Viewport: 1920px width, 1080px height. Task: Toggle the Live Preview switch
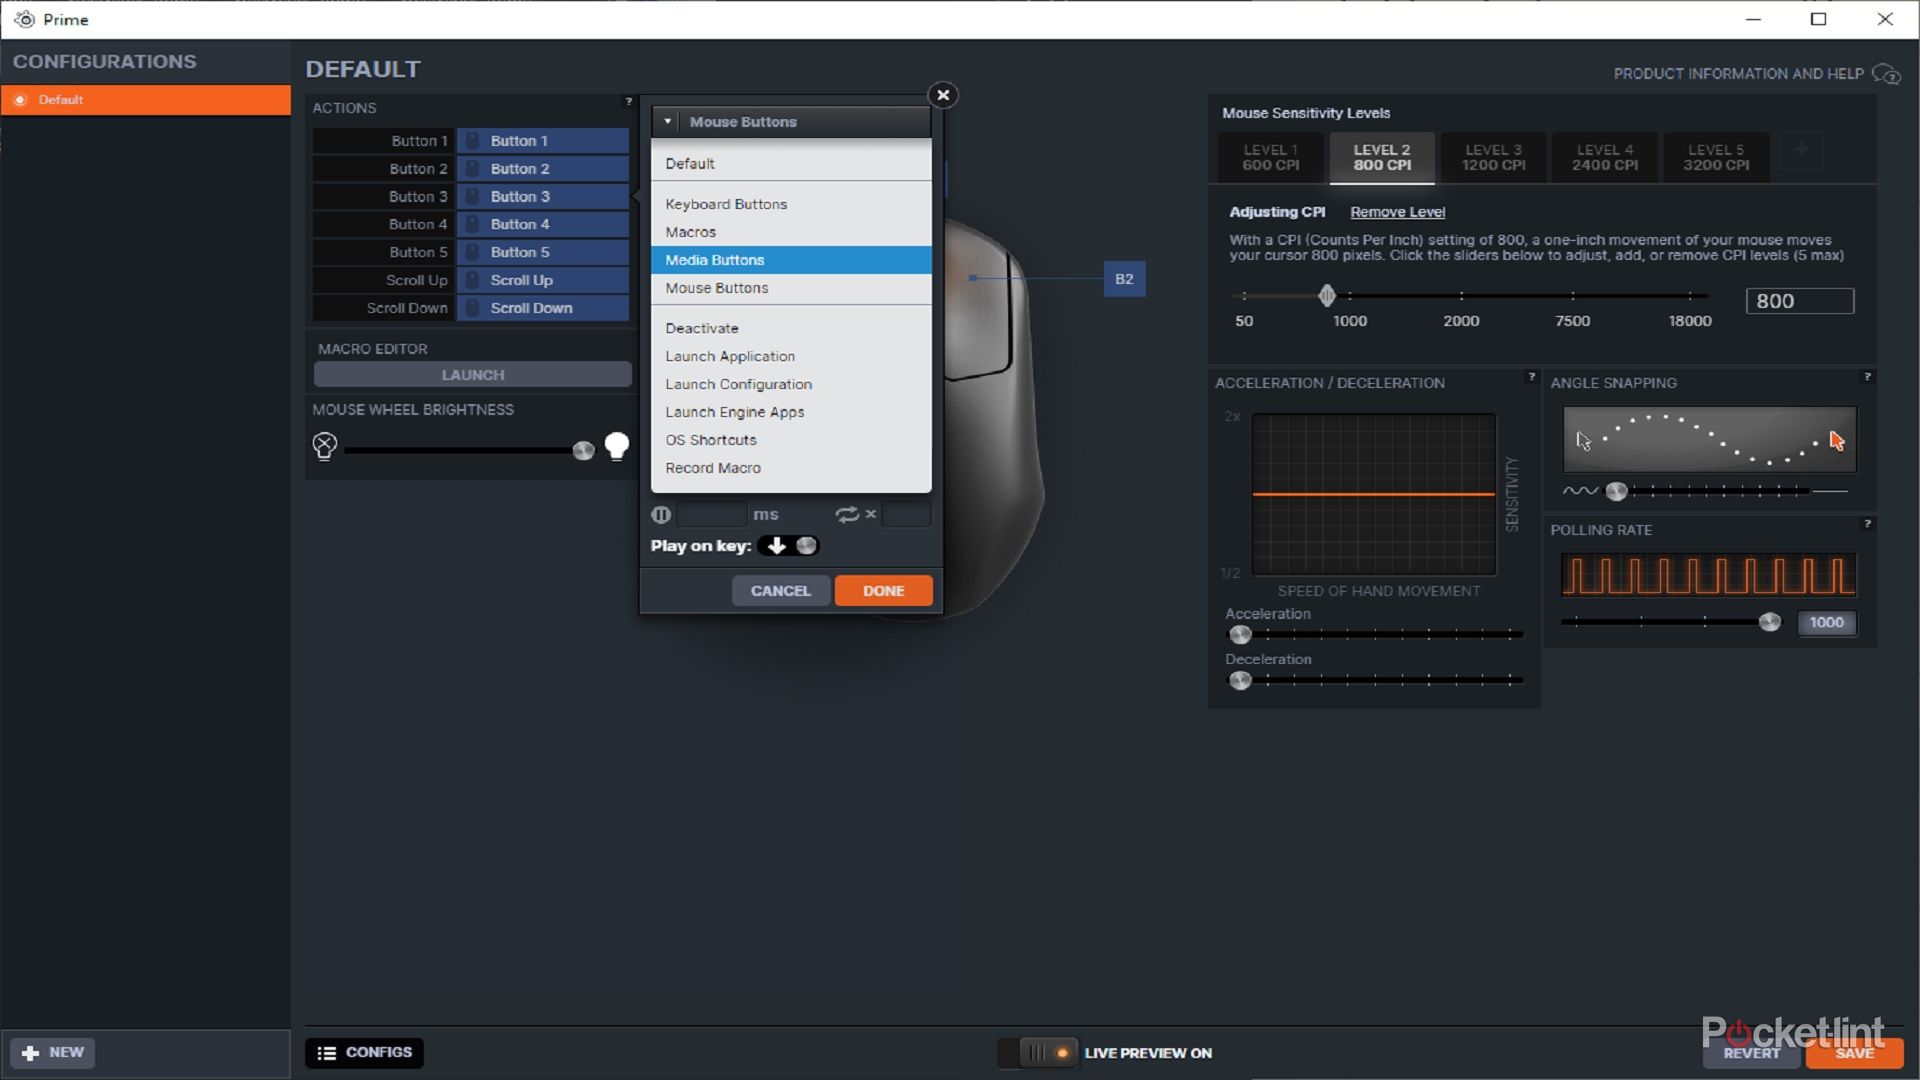pyautogui.click(x=1038, y=1052)
